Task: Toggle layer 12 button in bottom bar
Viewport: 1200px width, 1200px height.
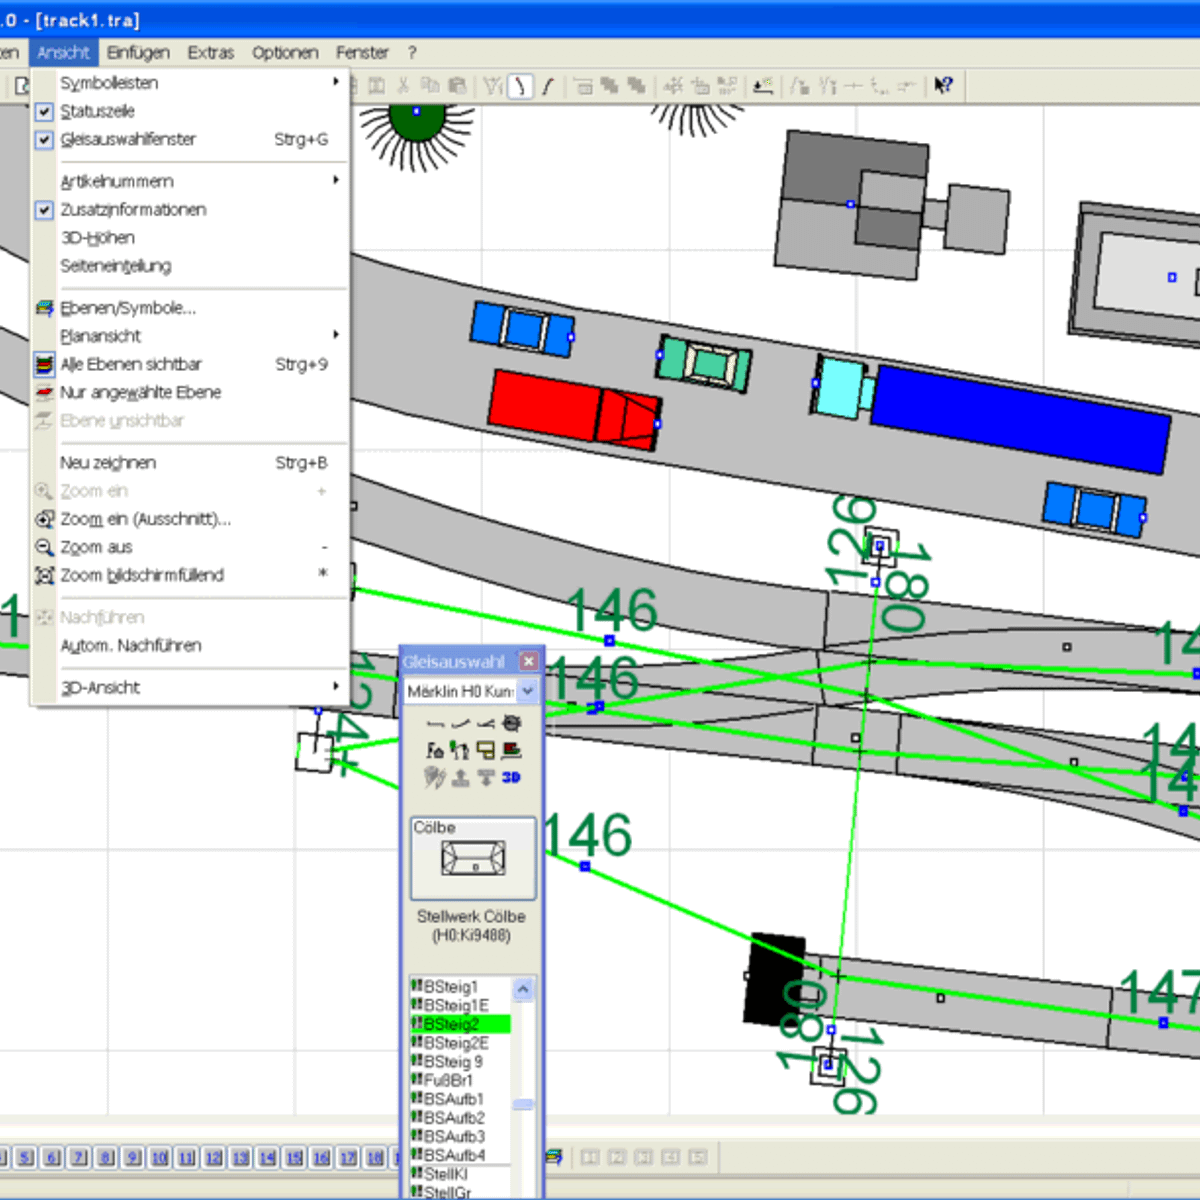Action: [x=214, y=1158]
